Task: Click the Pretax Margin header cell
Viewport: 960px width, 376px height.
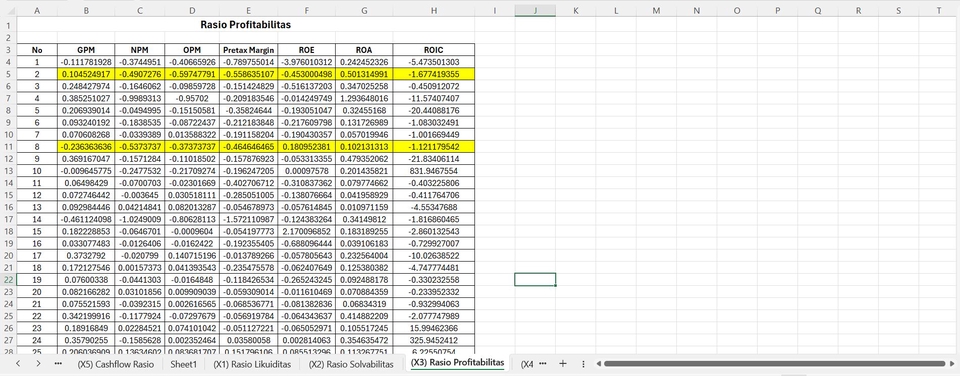Action: (248, 50)
